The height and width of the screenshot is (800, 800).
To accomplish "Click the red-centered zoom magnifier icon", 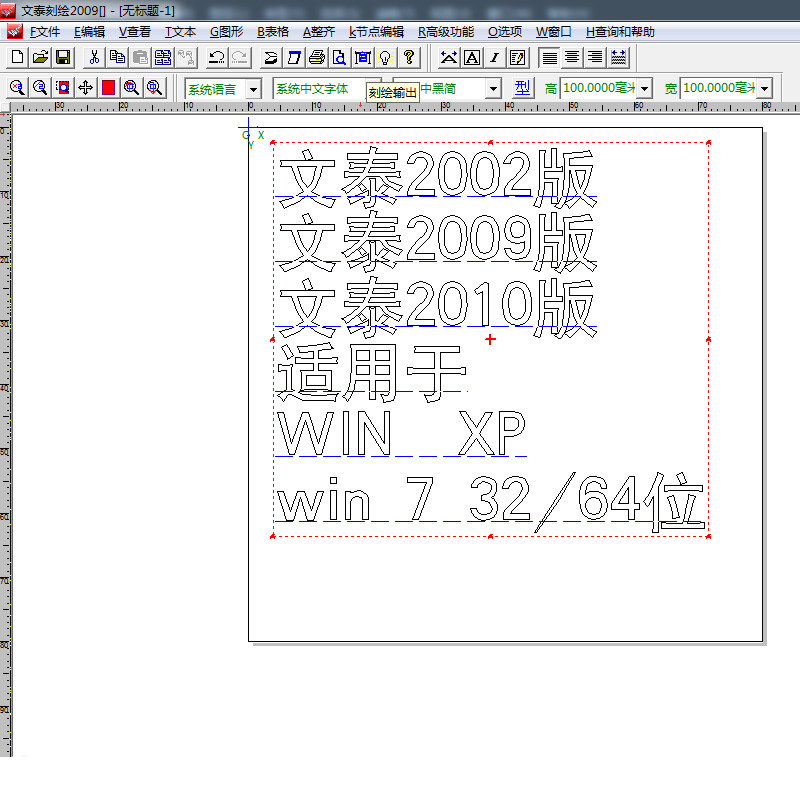I will 132,88.
